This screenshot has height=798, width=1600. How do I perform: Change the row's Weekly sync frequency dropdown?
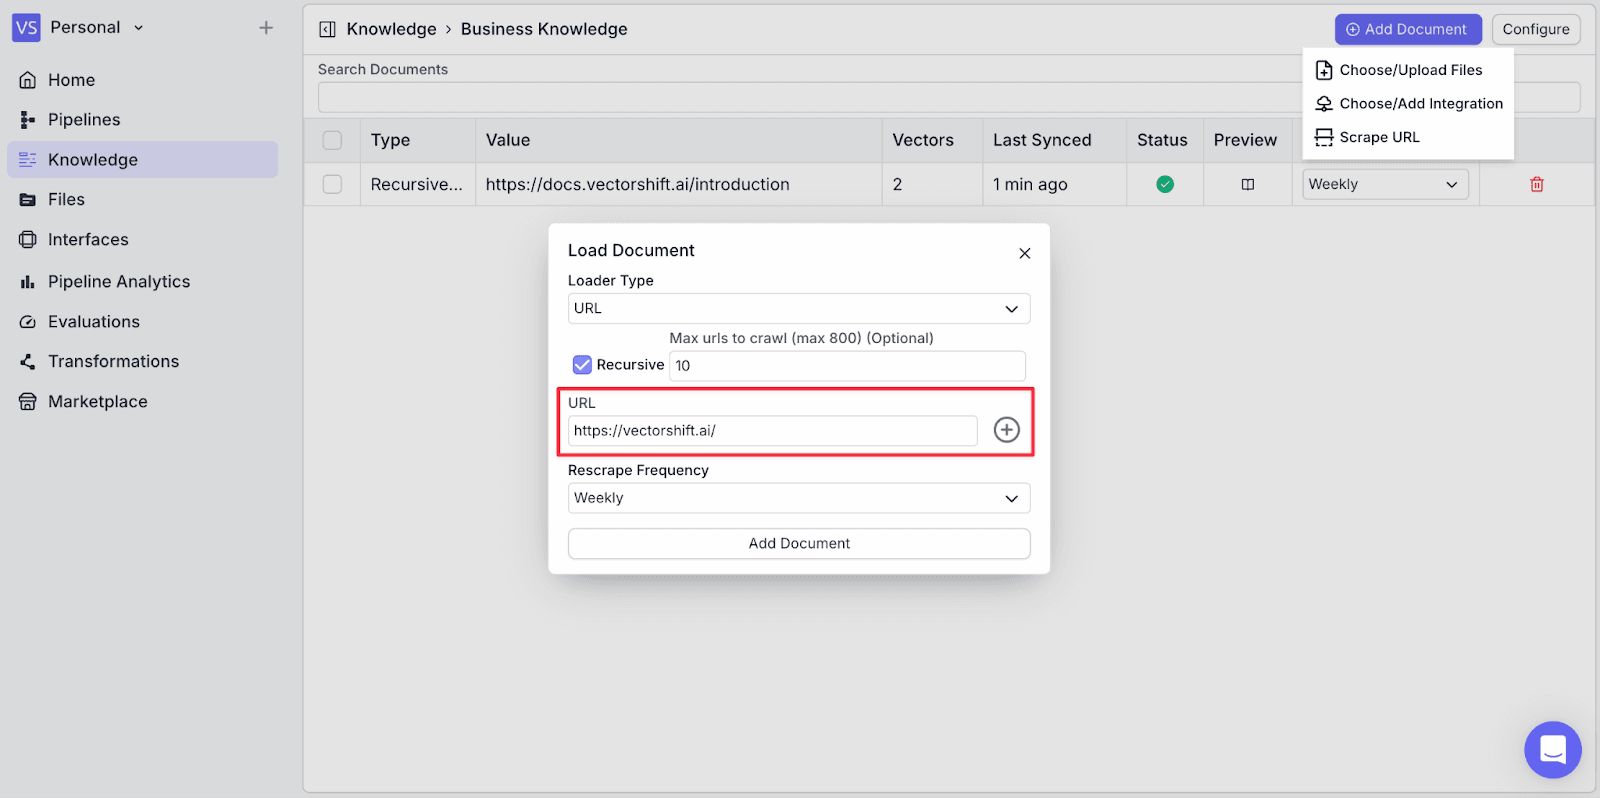[1385, 184]
